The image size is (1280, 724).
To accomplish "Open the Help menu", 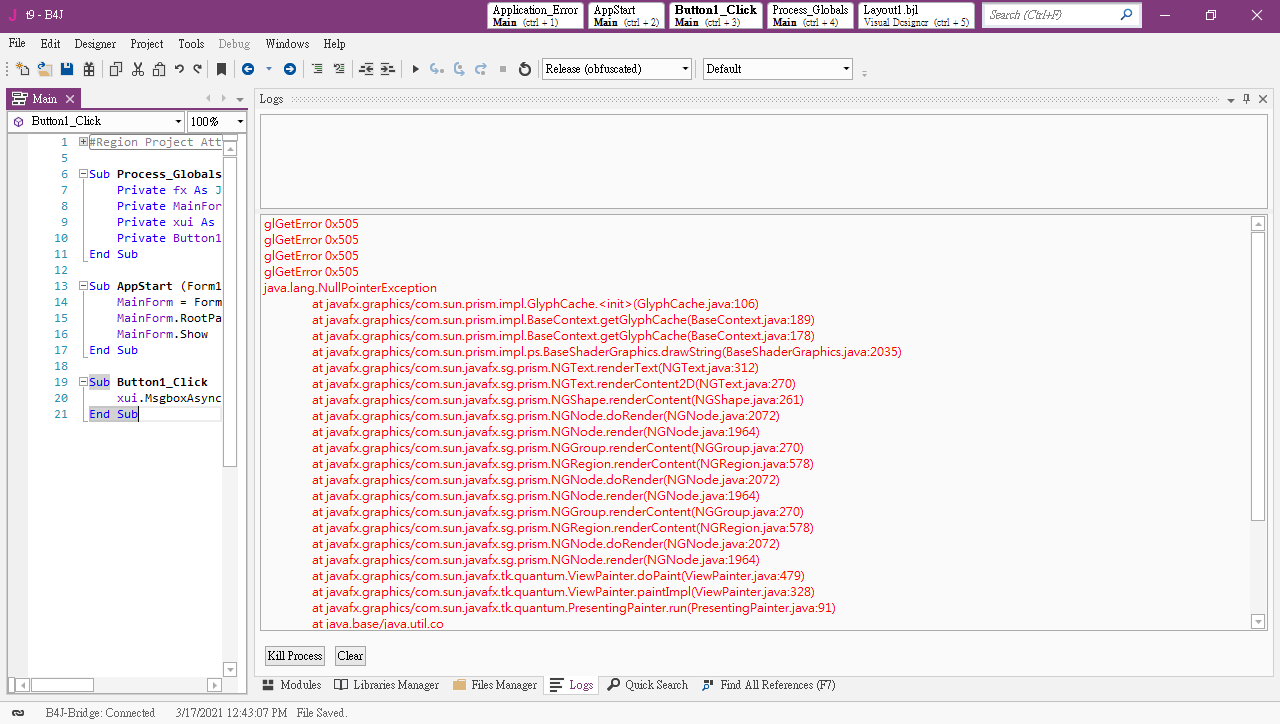I will (x=334, y=44).
